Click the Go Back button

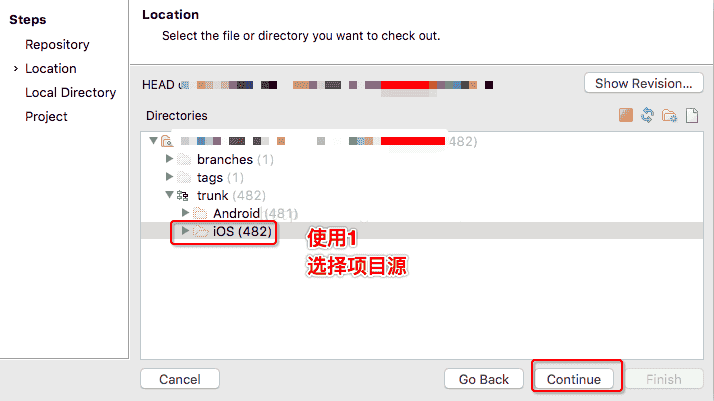click(484, 380)
